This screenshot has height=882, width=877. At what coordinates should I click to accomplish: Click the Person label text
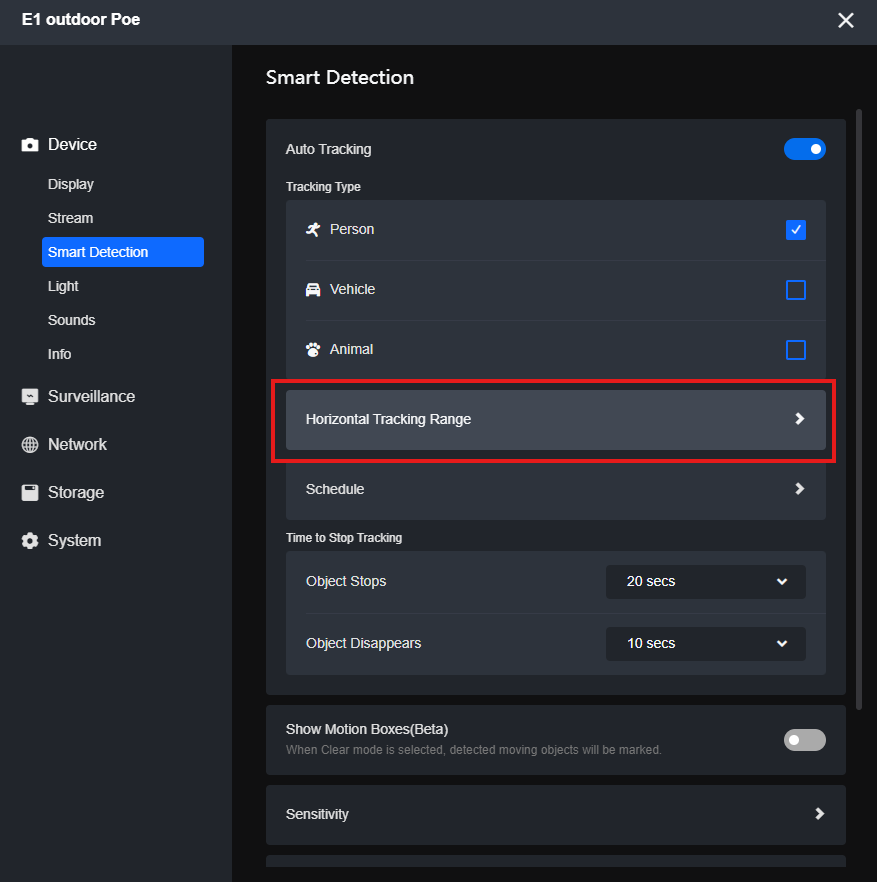click(352, 230)
